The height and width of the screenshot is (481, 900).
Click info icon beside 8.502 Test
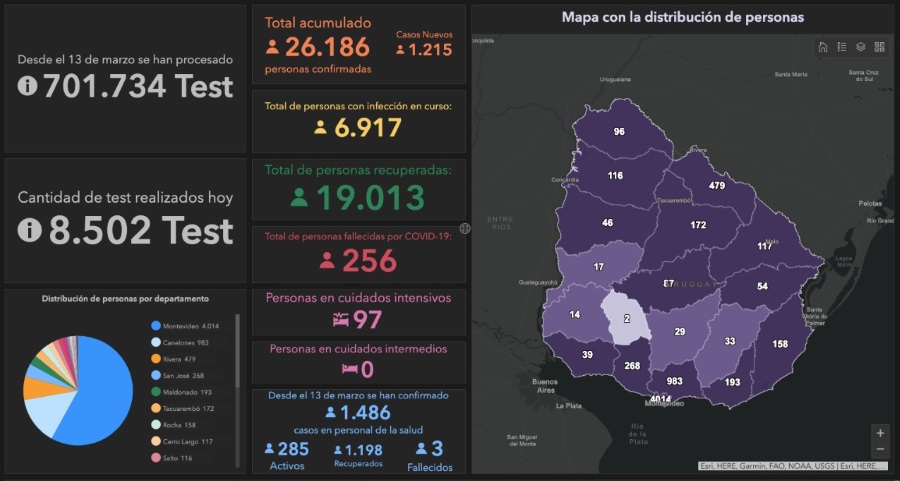coord(30,230)
